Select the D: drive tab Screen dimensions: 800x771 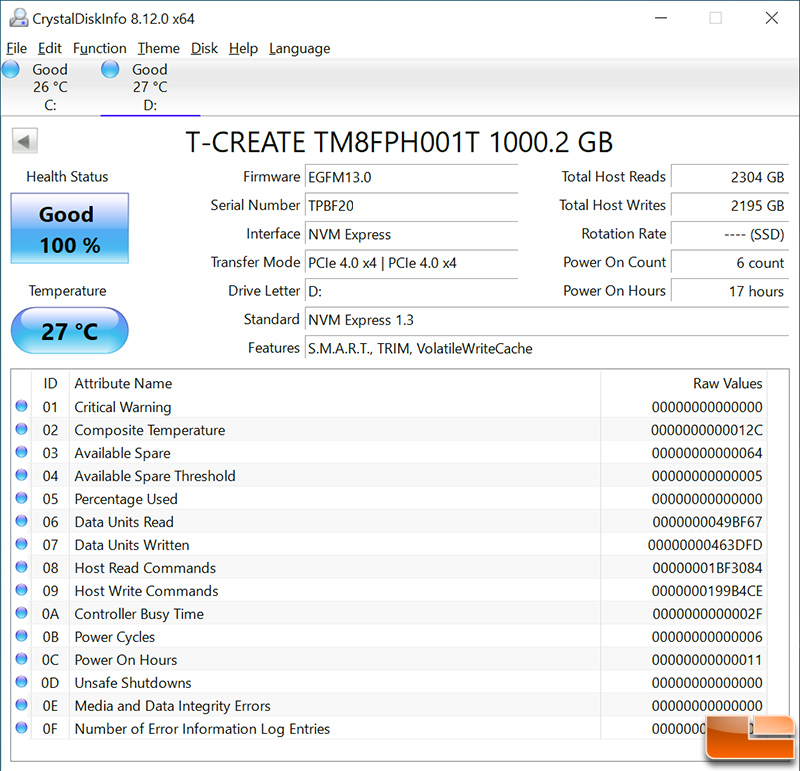(150, 87)
